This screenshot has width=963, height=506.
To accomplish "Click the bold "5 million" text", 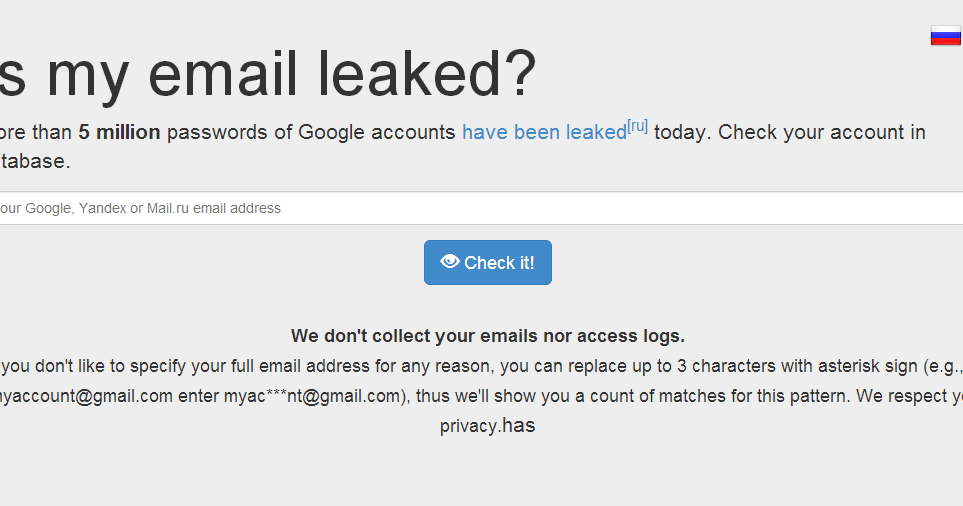I will pyautogui.click(x=119, y=133).
